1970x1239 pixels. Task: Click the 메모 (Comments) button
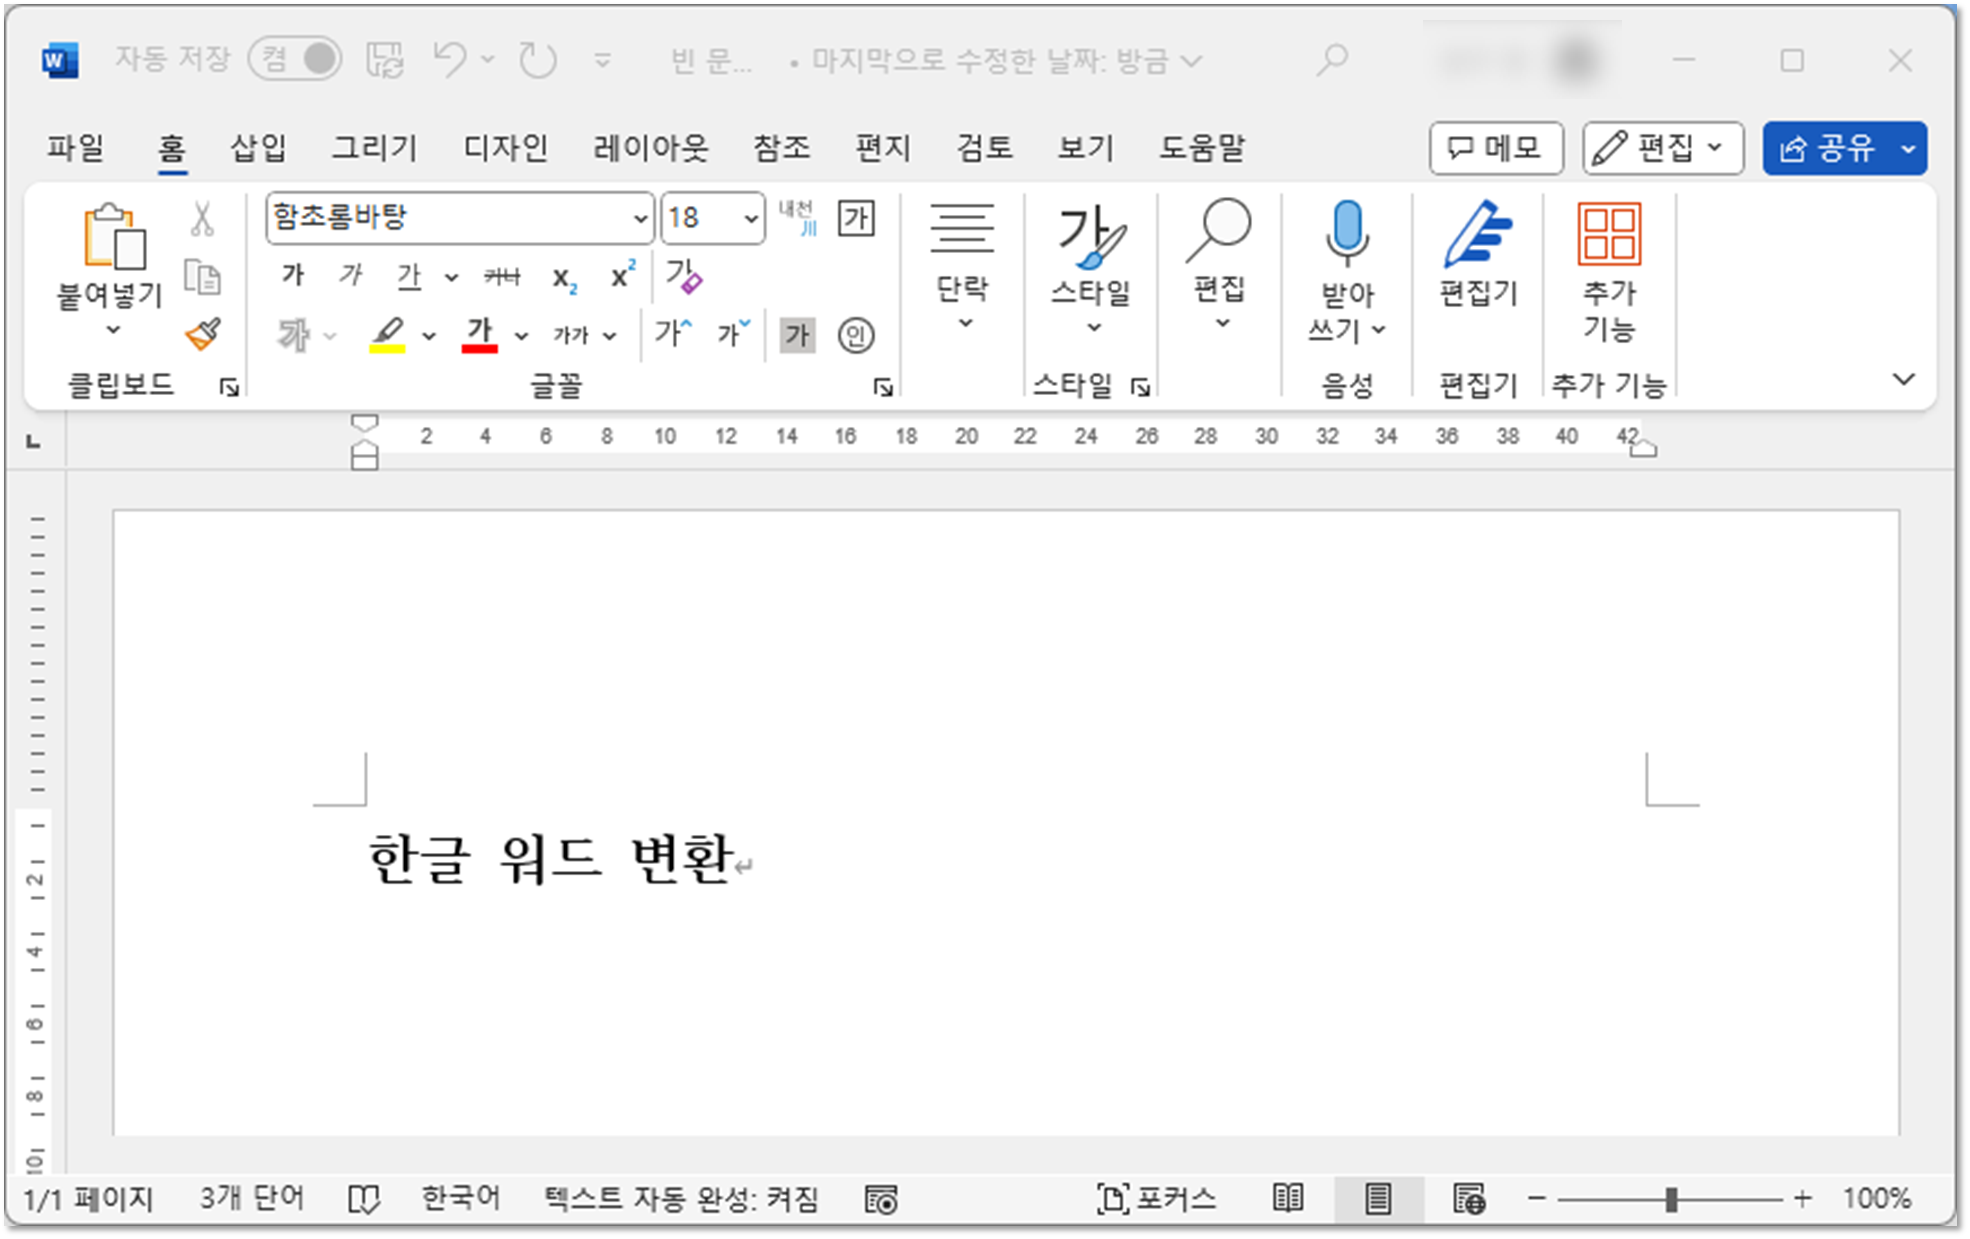pos(1495,149)
